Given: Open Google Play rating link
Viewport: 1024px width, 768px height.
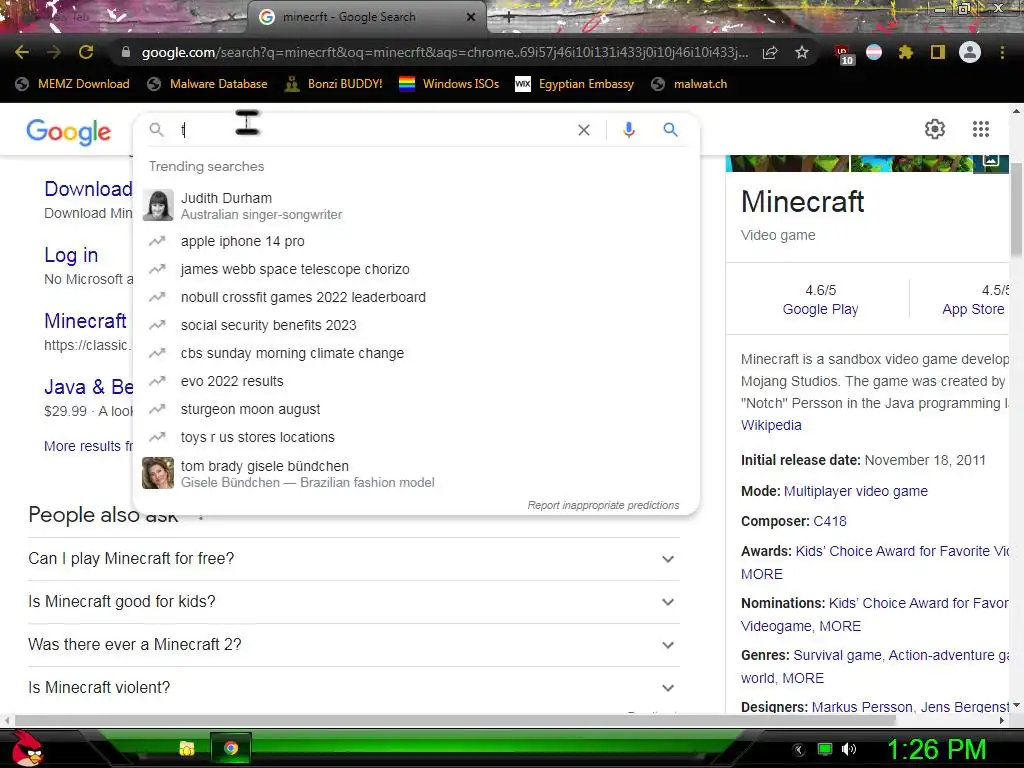Looking at the screenshot, I should (820, 310).
